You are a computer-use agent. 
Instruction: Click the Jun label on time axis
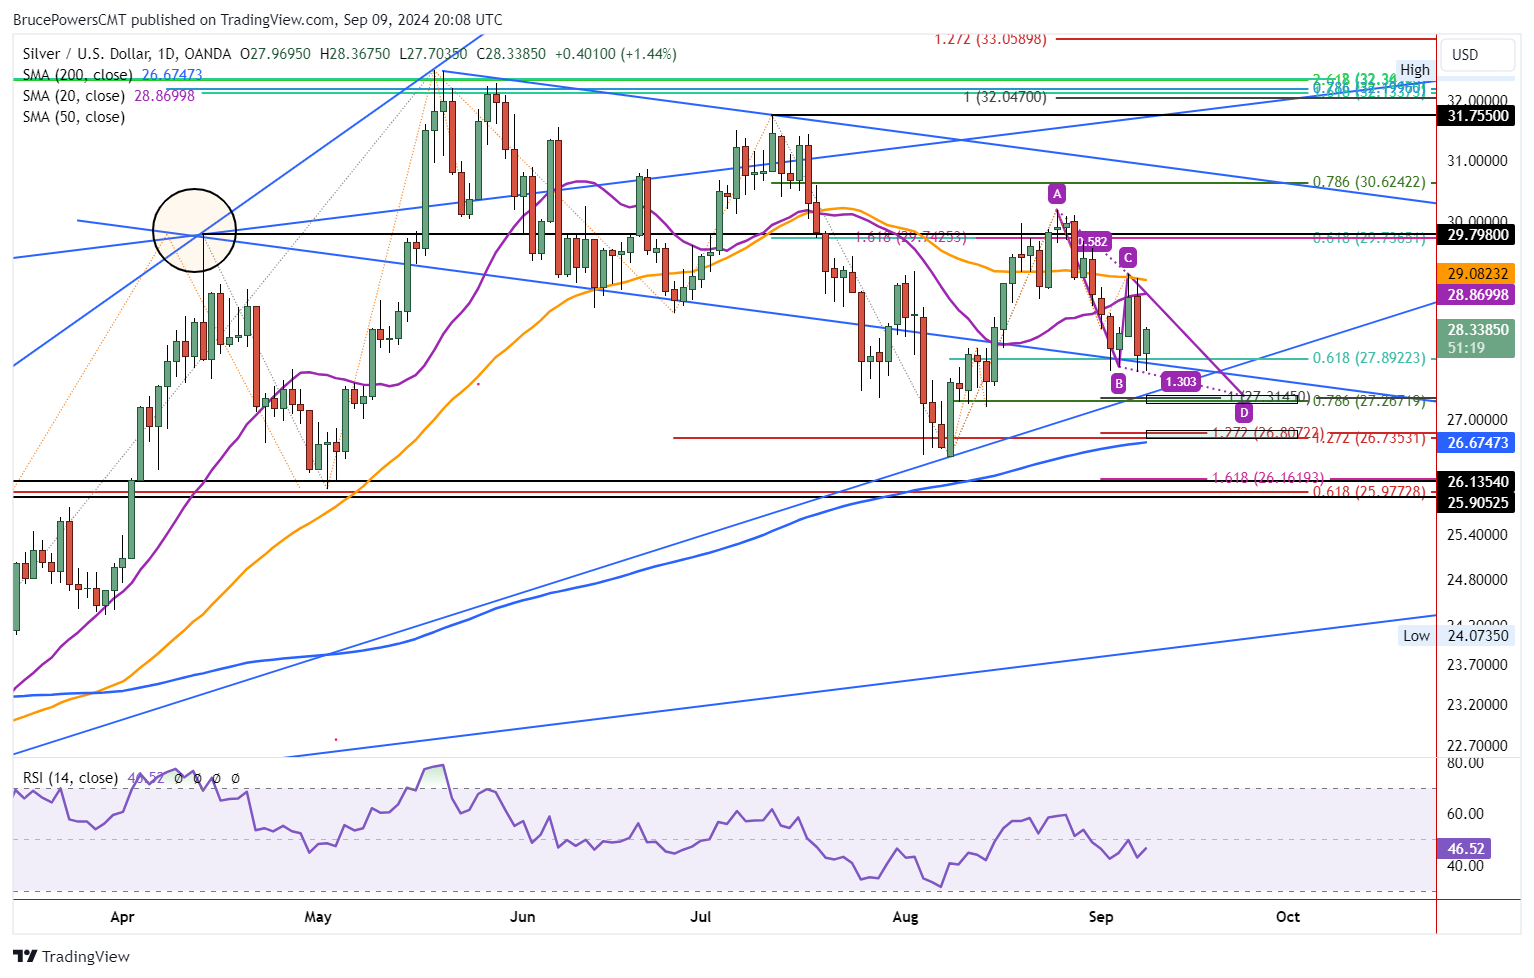pos(522,917)
